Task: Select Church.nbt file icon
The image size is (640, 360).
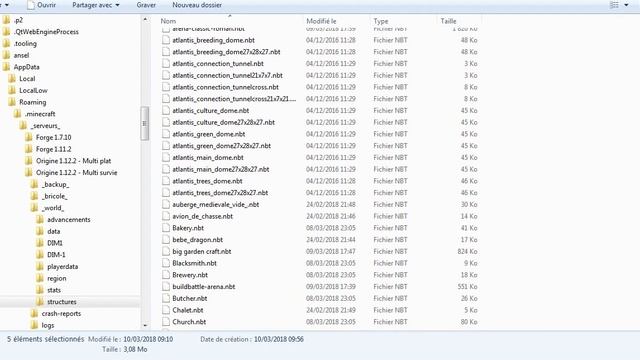Action: coord(165,322)
